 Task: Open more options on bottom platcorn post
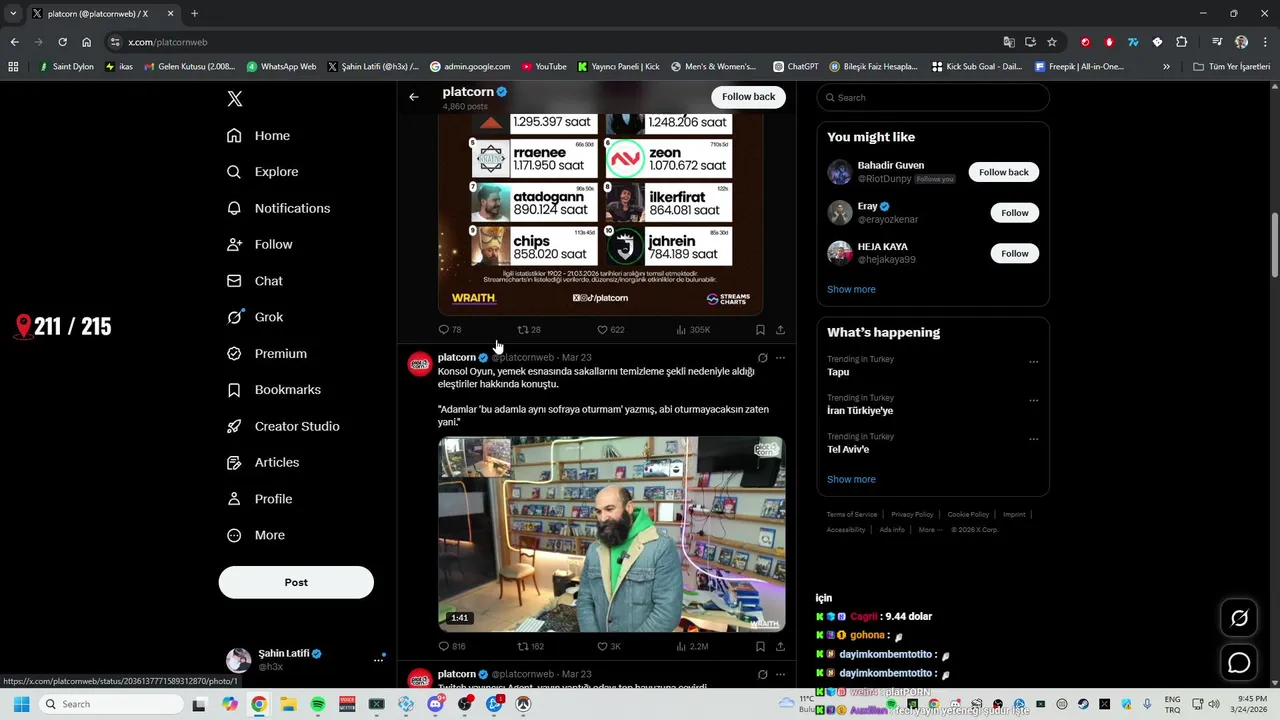pos(780,674)
